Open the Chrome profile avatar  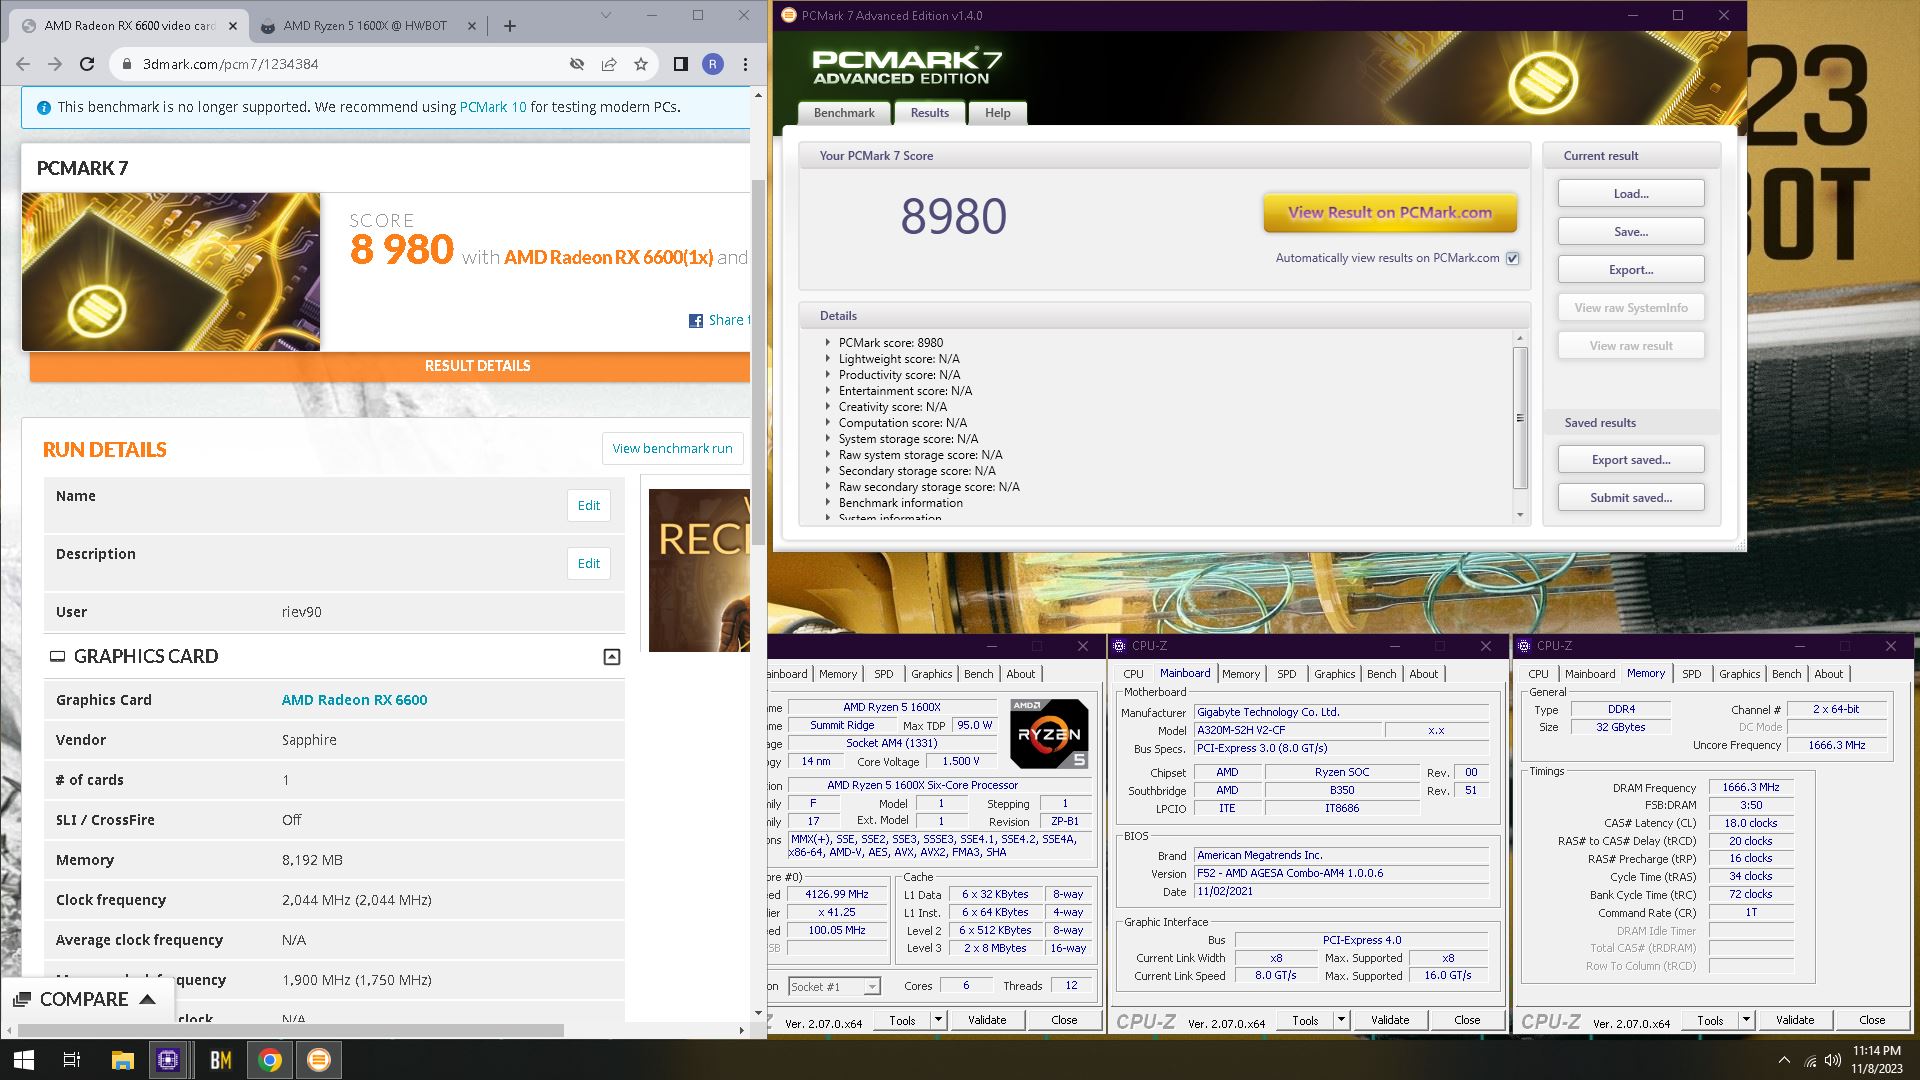[712, 64]
